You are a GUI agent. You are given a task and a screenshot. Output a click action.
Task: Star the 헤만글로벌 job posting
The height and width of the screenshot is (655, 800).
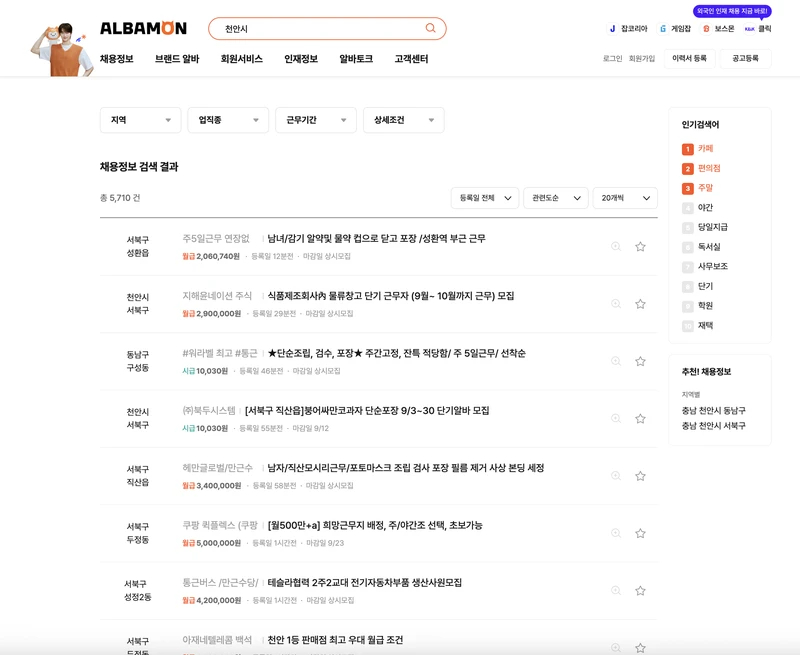[638, 478]
